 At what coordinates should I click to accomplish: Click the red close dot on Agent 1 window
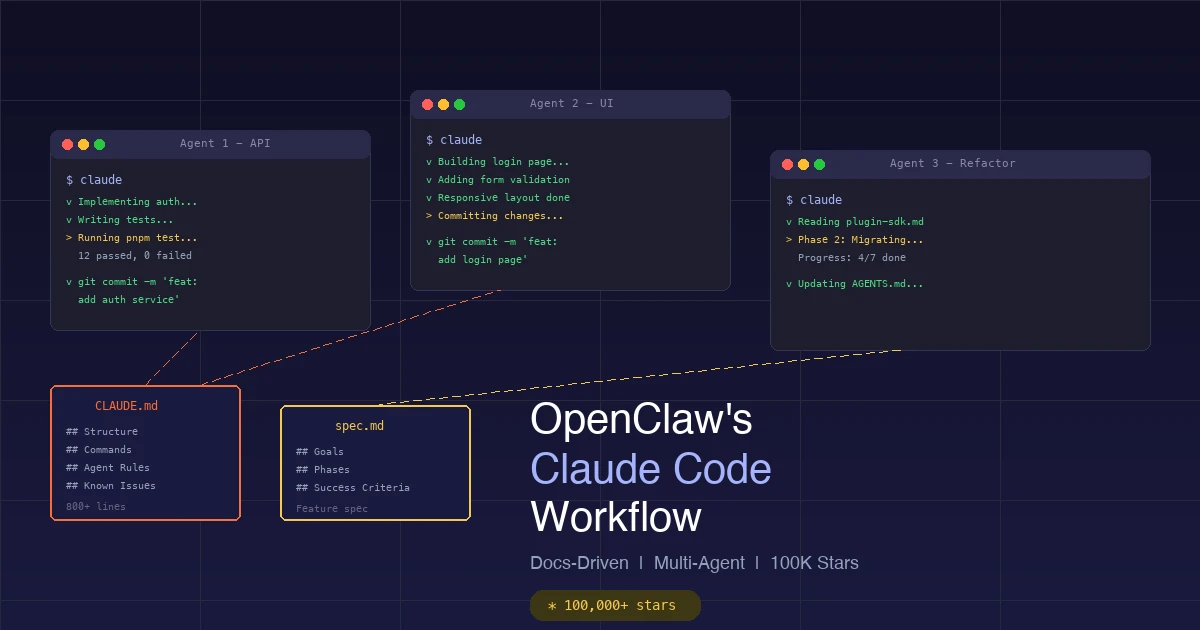(x=66, y=143)
